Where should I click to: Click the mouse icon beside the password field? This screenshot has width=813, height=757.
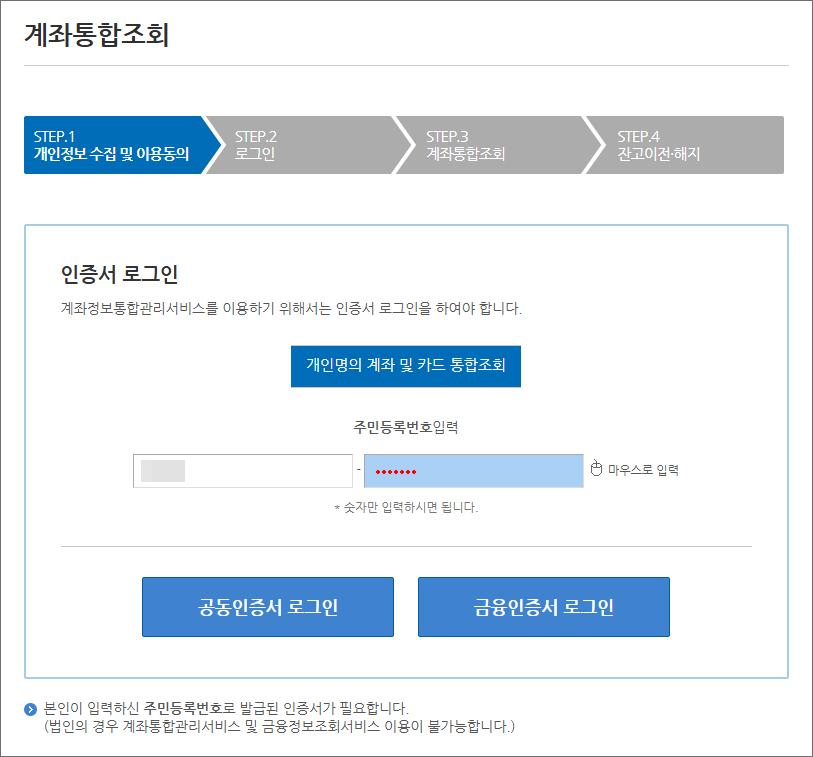tap(597, 469)
